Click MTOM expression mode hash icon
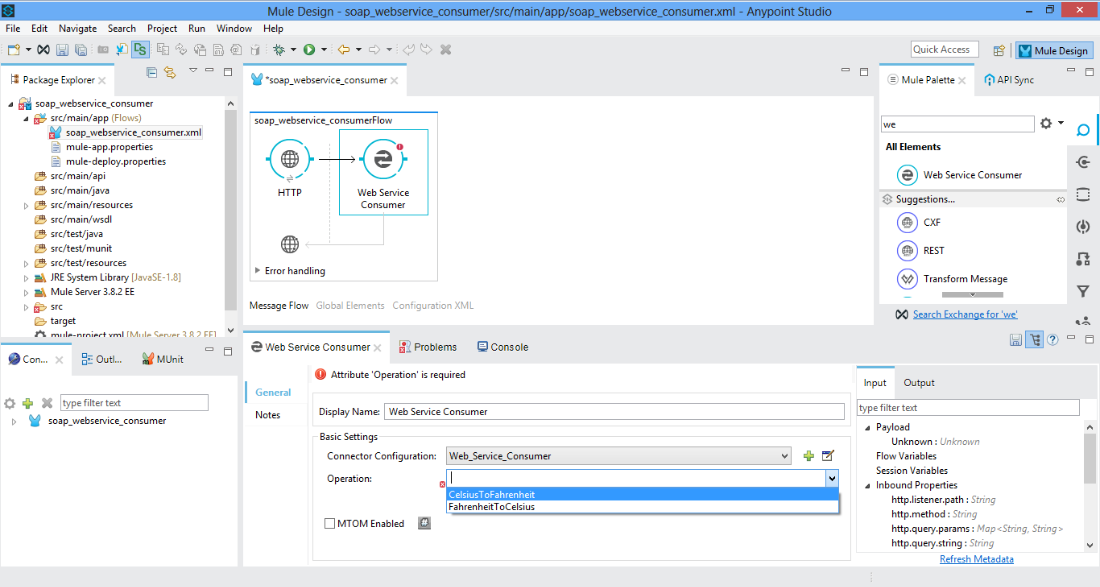The width and height of the screenshot is (1100, 587). 424,523
